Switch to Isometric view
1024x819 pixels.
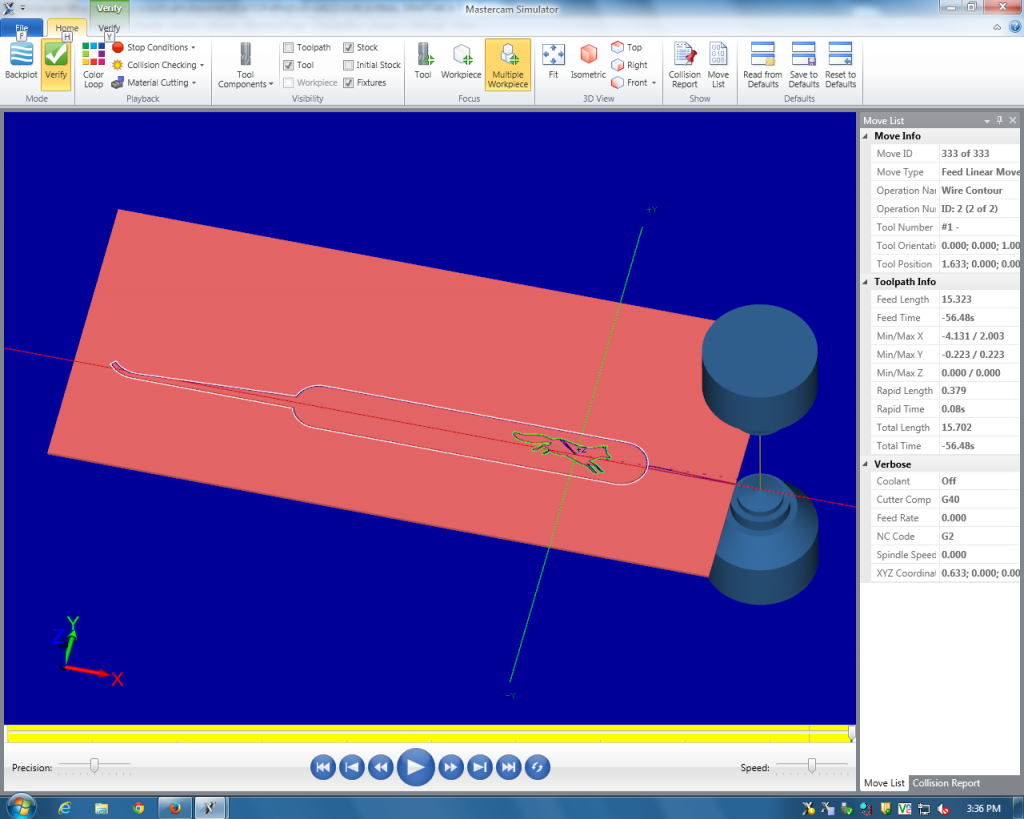tap(588, 63)
